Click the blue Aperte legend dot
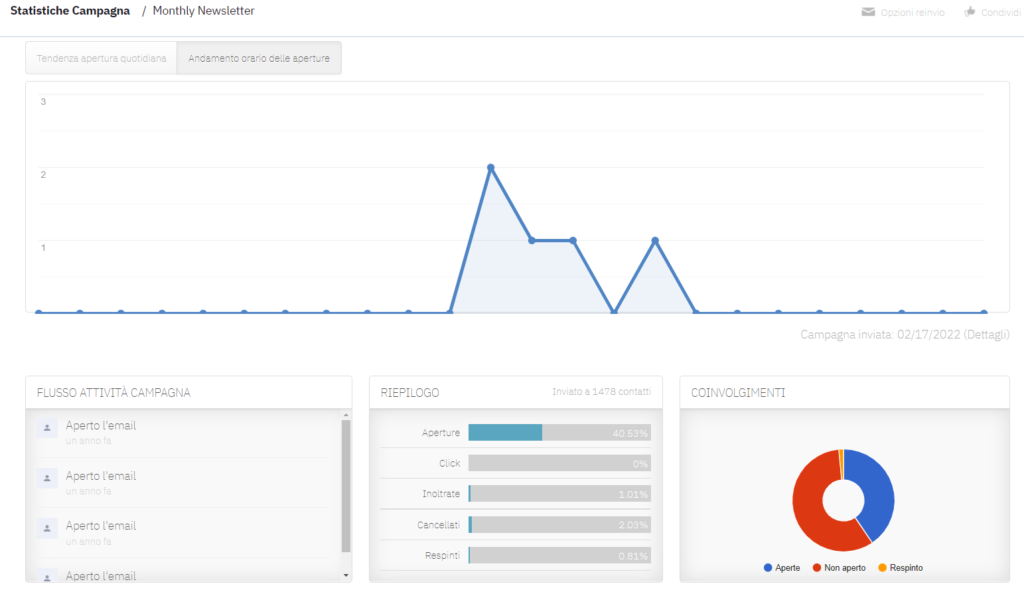This screenshot has height=590, width=1024. [767, 568]
